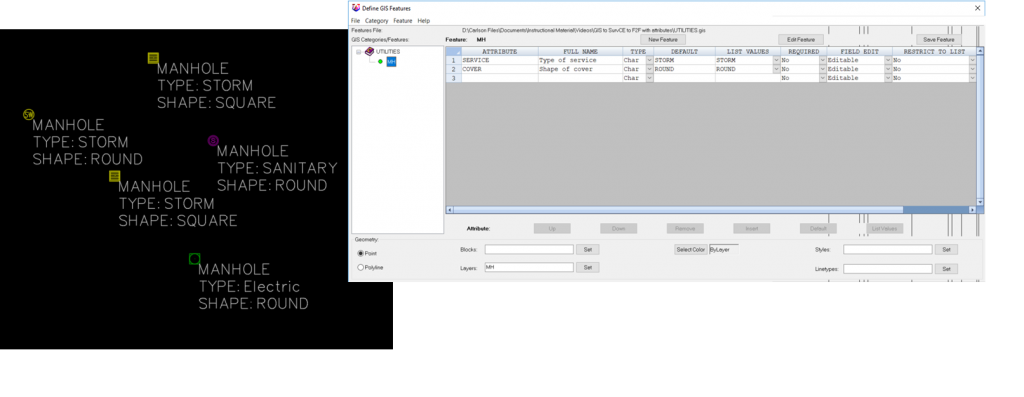Click the green Electric manhole symbol

pyautogui.click(x=194, y=259)
